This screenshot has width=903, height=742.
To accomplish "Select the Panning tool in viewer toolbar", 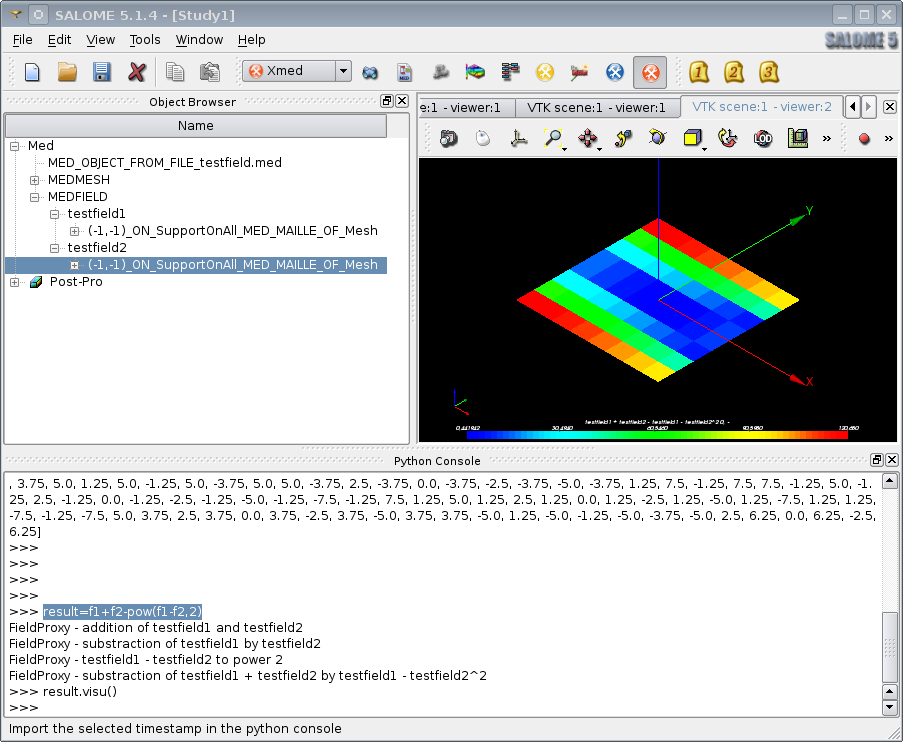I will tap(588, 138).
